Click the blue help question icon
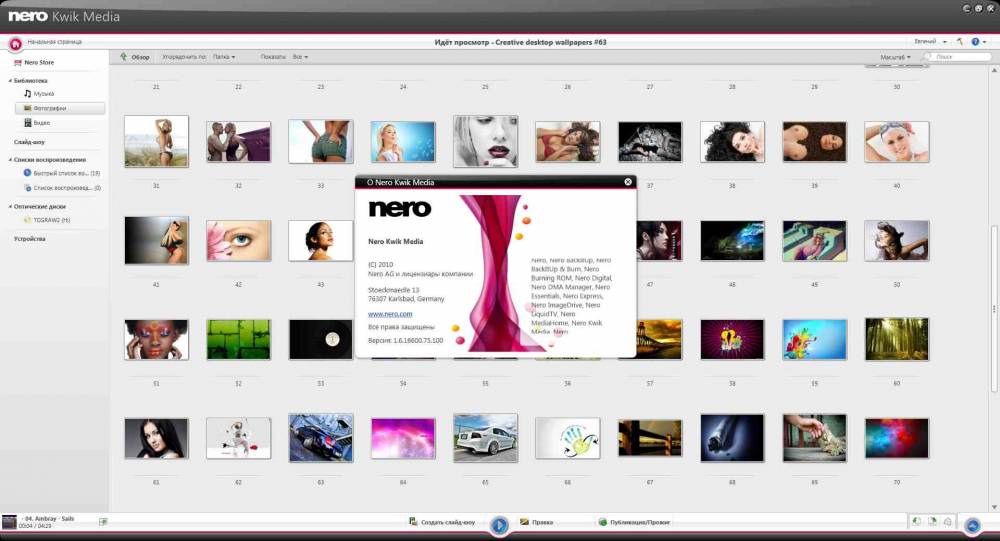This screenshot has width=1000, height=541. point(974,41)
